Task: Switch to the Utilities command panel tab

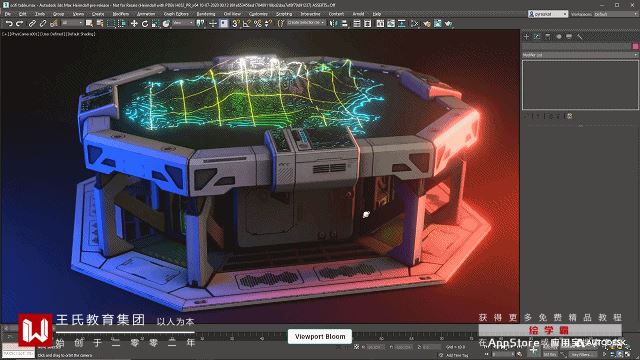Action: point(580,37)
